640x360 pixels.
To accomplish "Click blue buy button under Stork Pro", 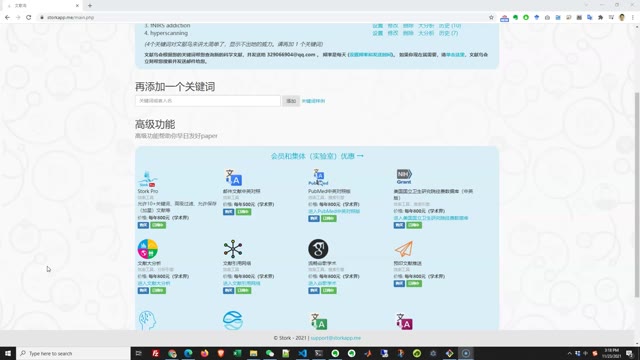I will point(143,225).
